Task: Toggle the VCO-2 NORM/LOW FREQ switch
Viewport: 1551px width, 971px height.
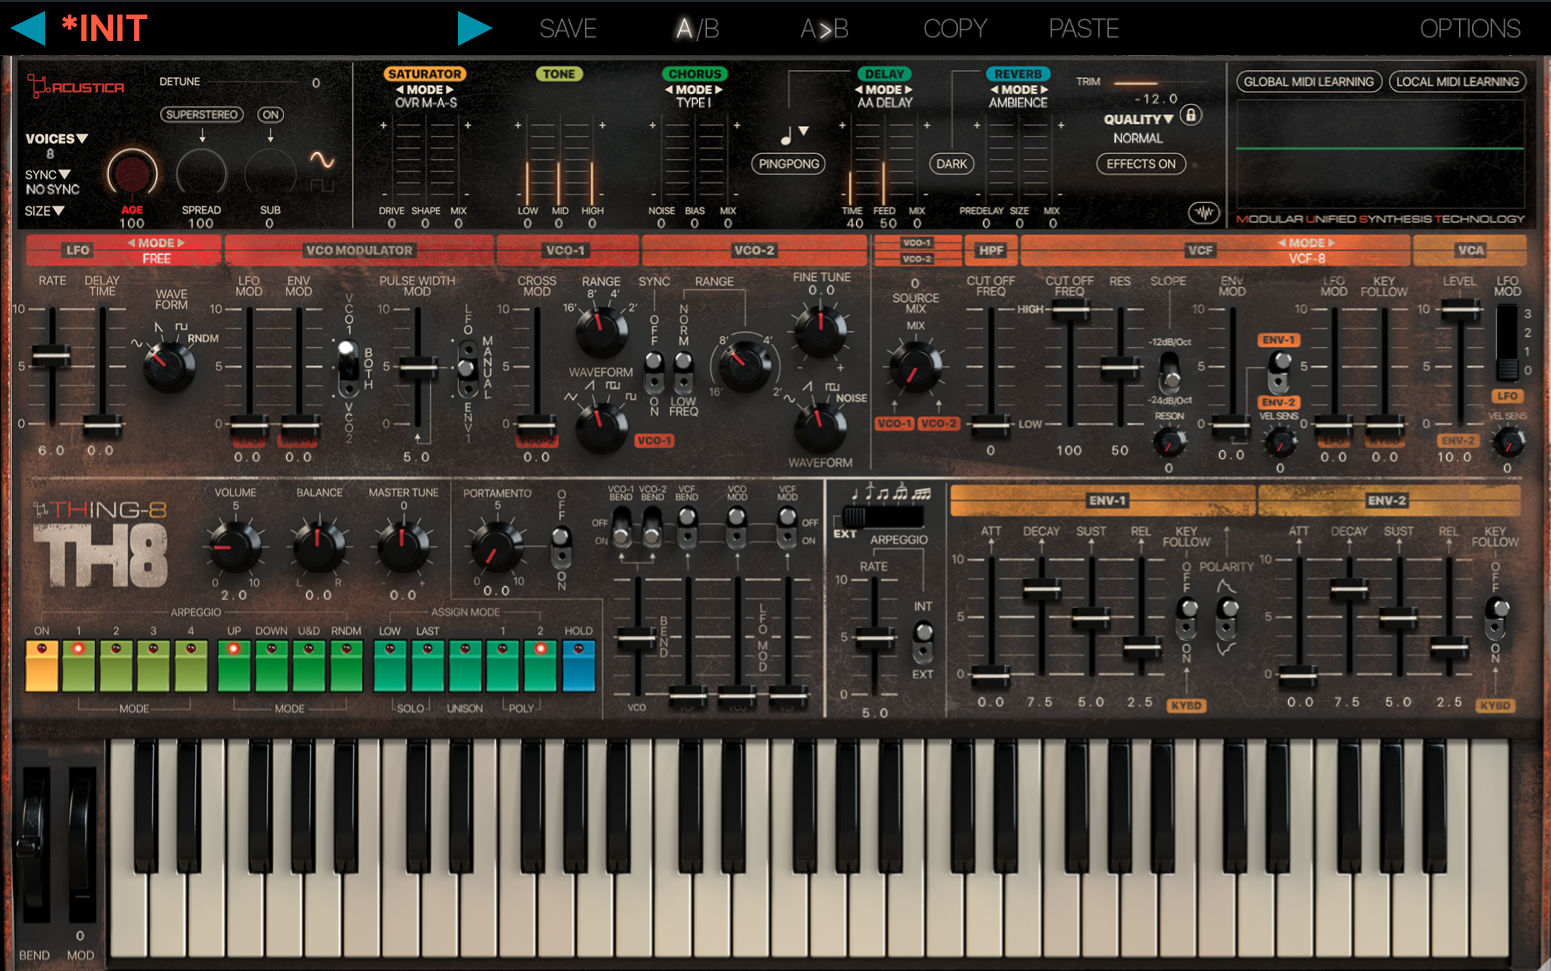Action: click(683, 372)
